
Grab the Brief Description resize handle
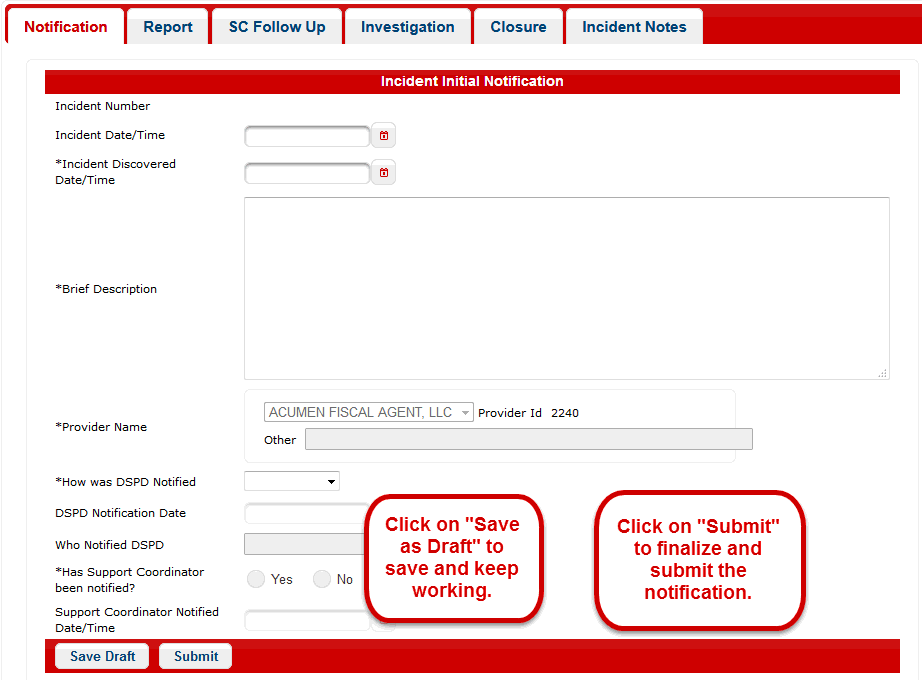882,373
